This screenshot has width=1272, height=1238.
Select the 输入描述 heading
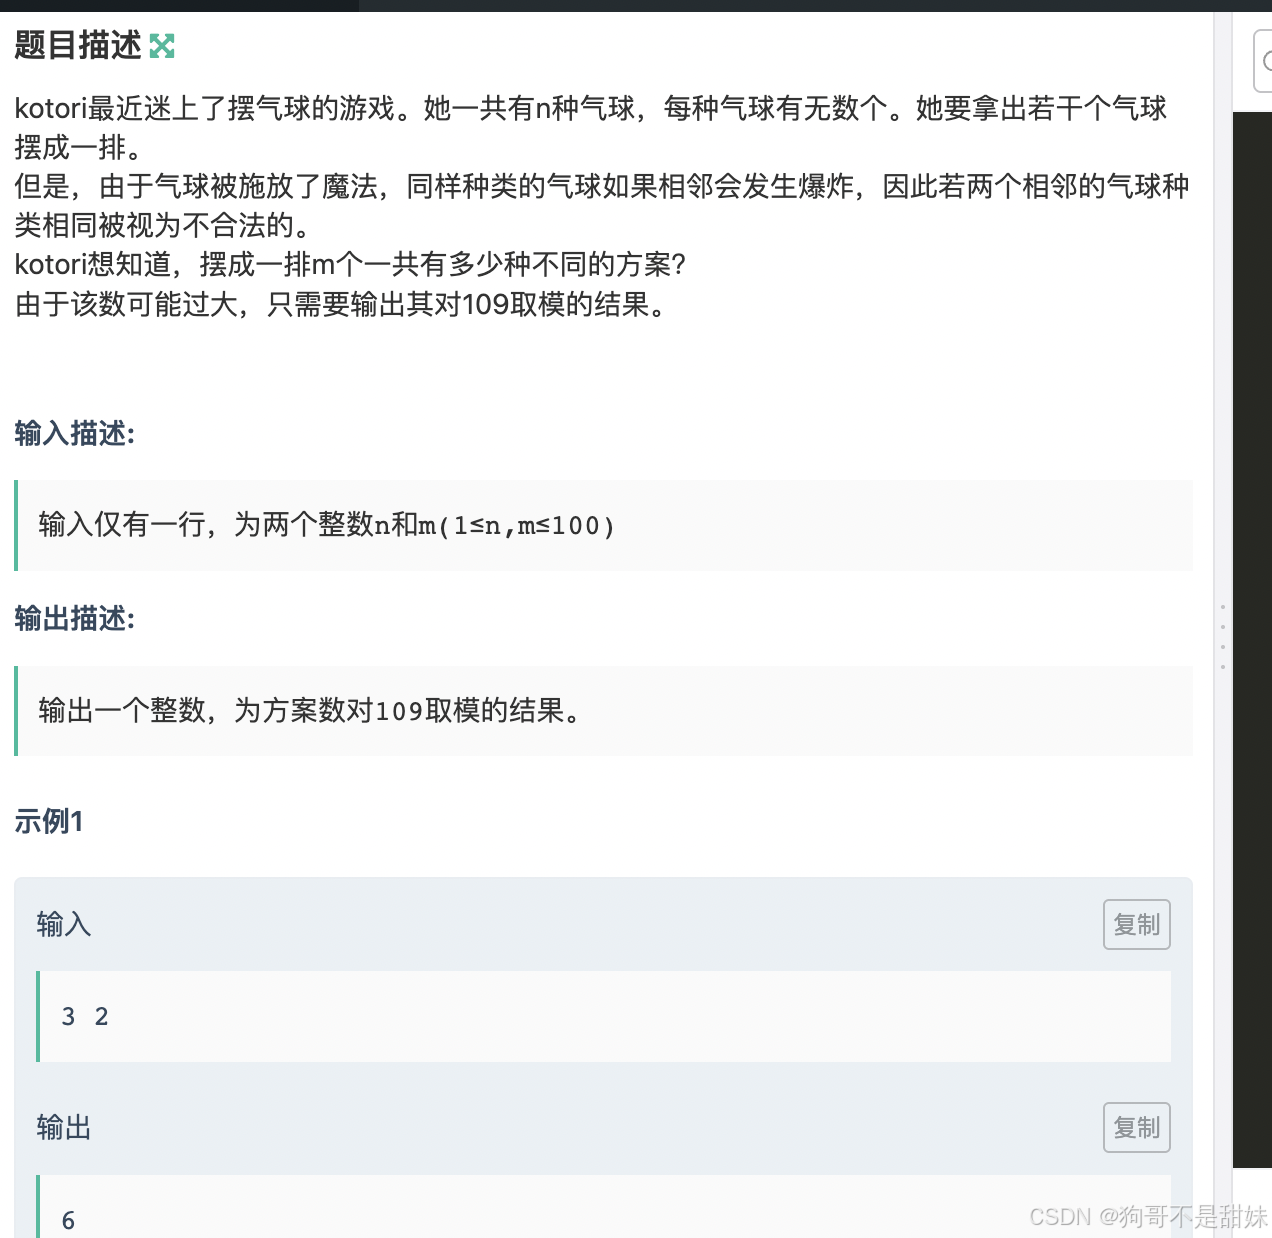pyautogui.click(x=75, y=433)
